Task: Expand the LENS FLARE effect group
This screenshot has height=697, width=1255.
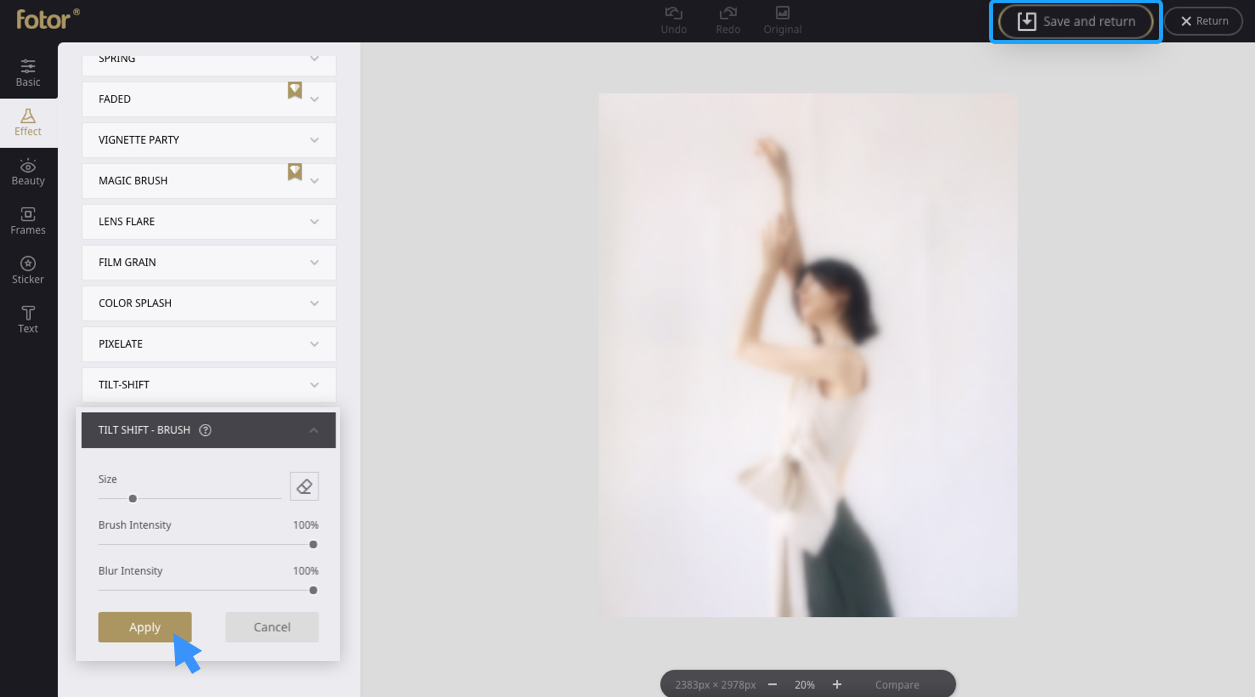Action: (x=209, y=222)
